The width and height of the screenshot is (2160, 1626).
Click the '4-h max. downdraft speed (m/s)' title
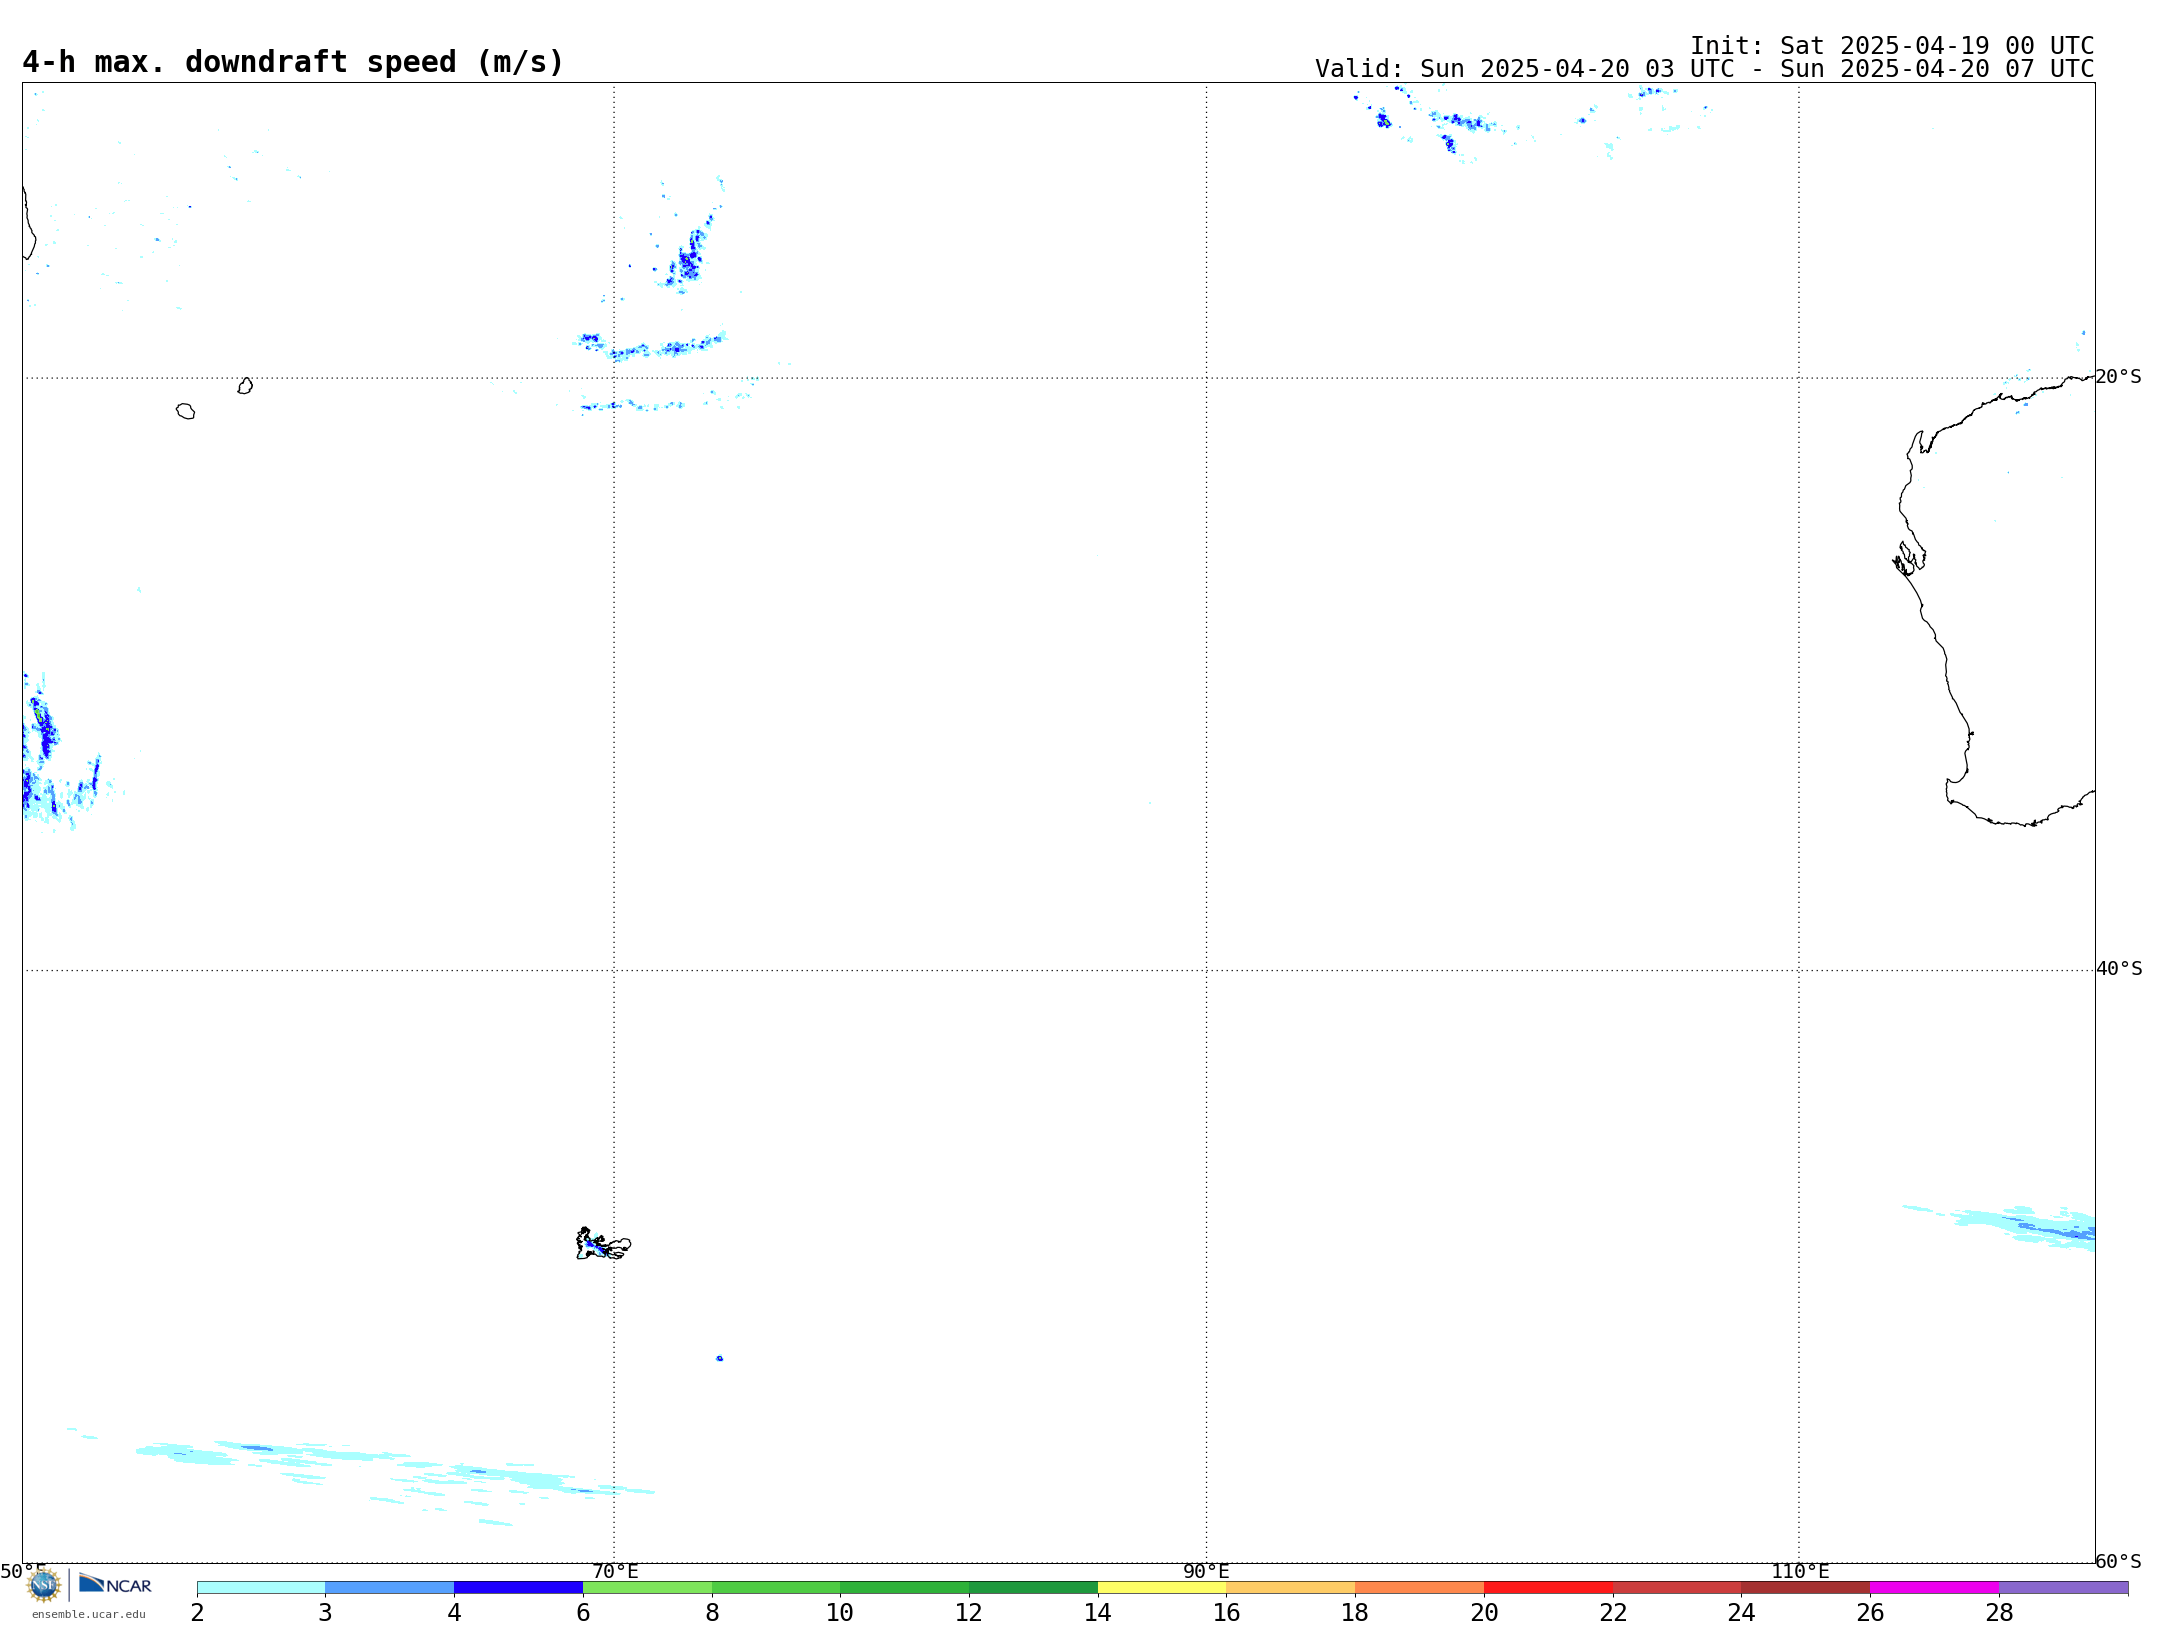(293, 62)
